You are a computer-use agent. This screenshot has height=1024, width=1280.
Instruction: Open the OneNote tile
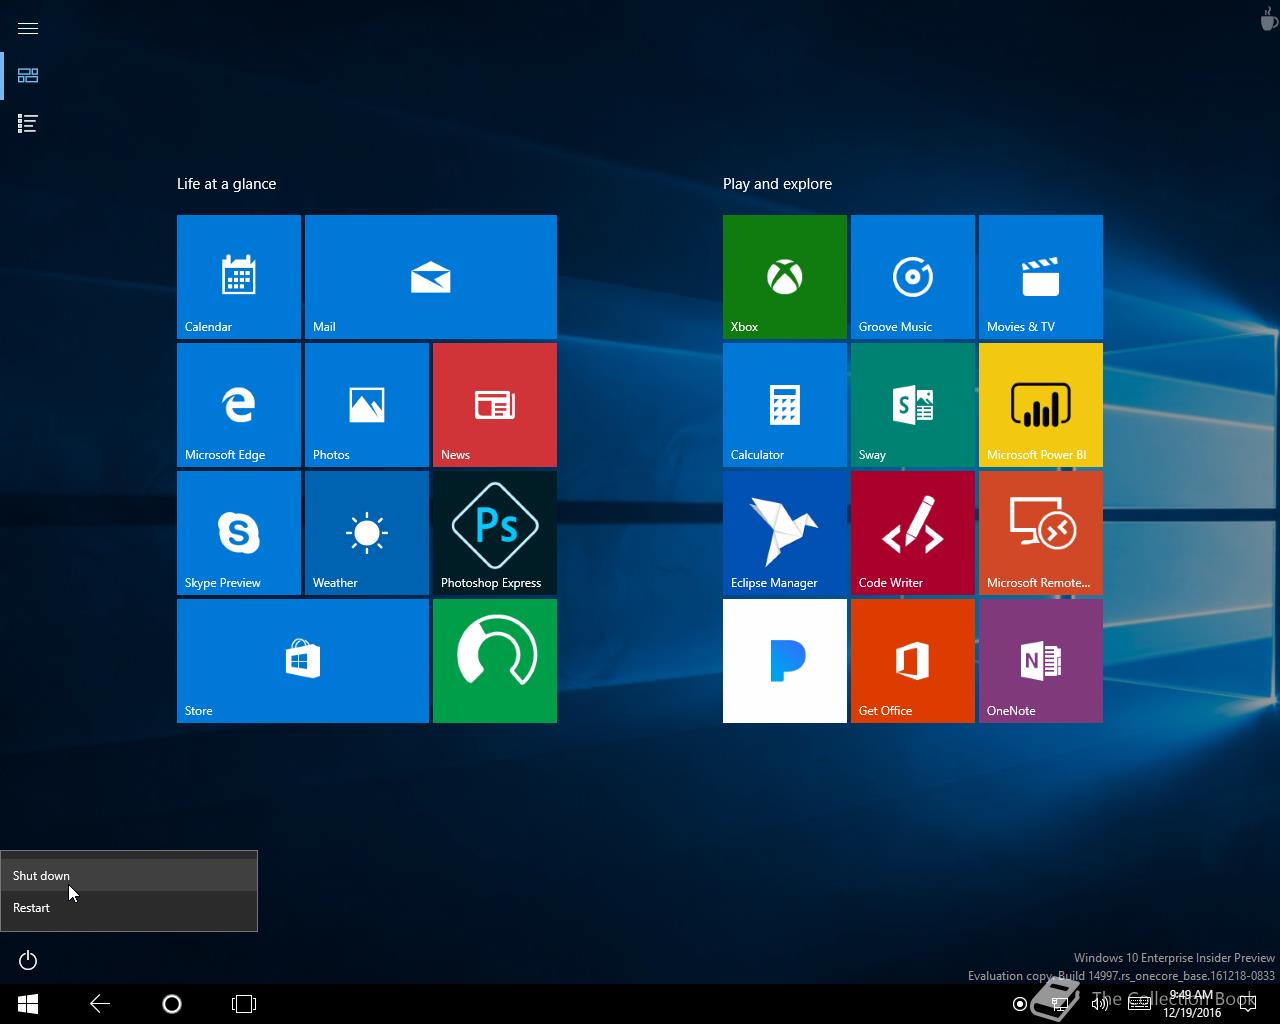[x=1041, y=661]
